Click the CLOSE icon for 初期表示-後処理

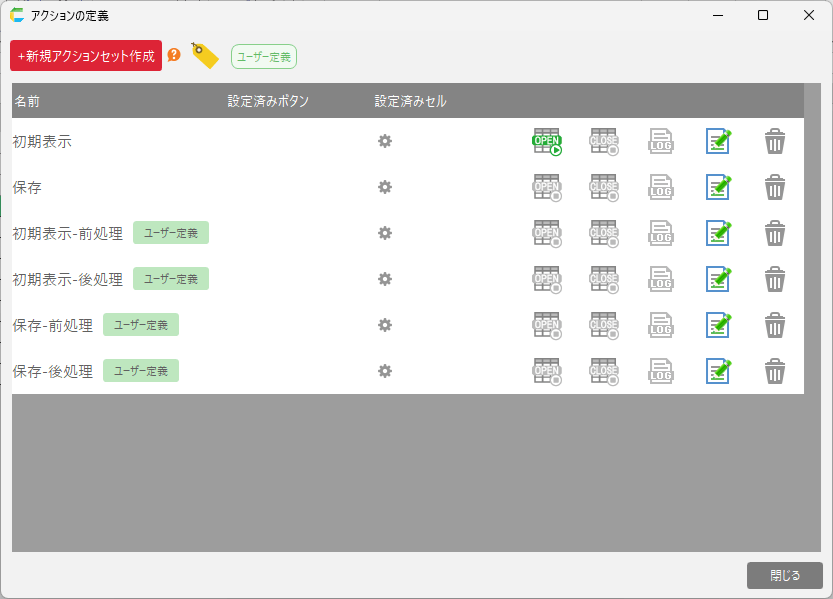pos(604,280)
